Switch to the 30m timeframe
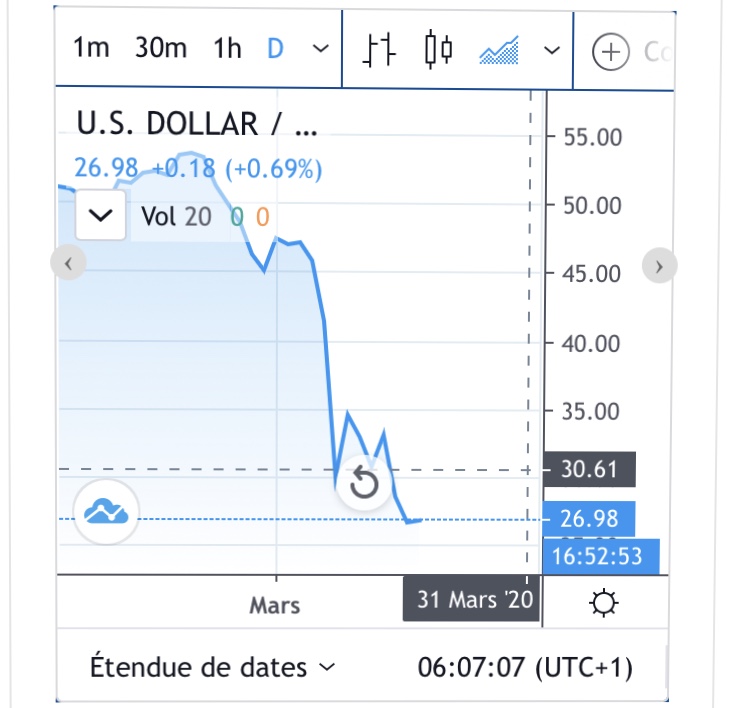733x708 pixels. click(160, 48)
